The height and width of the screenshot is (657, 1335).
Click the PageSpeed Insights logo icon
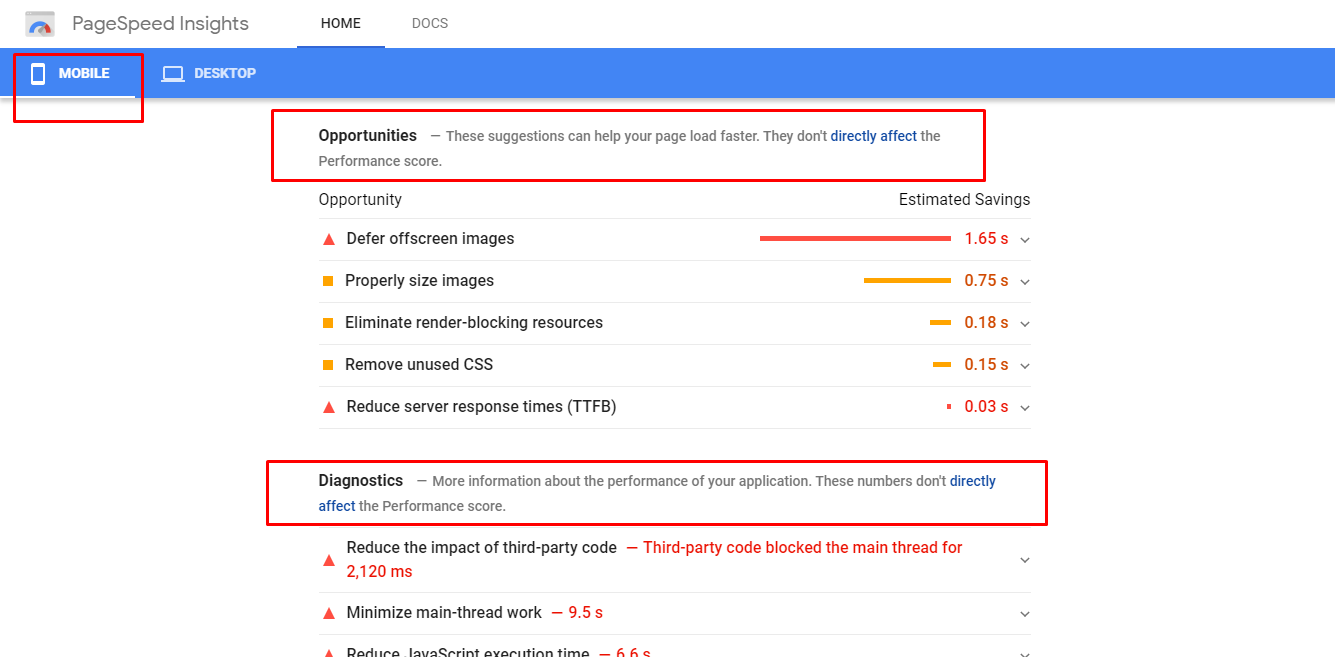(40, 23)
